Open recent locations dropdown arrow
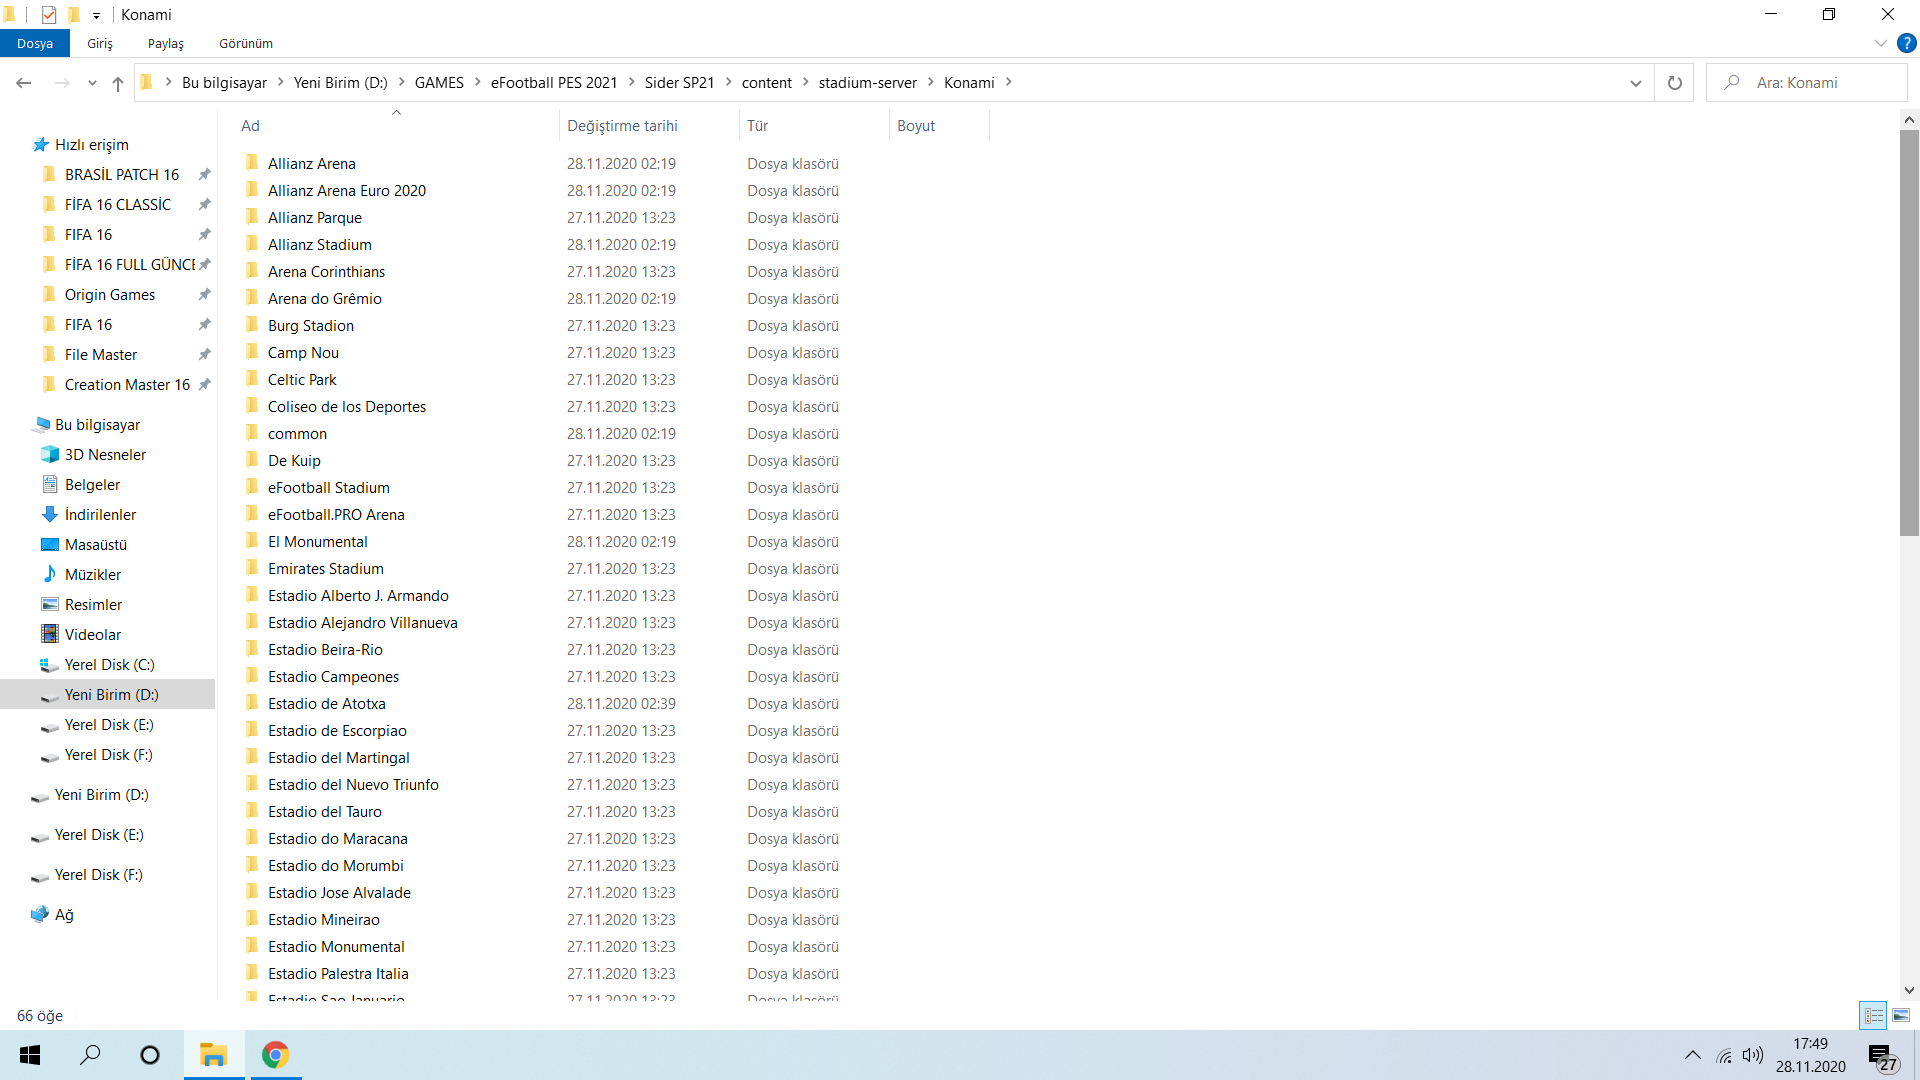Viewport: 1920px width, 1080px height. tap(92, 83)
